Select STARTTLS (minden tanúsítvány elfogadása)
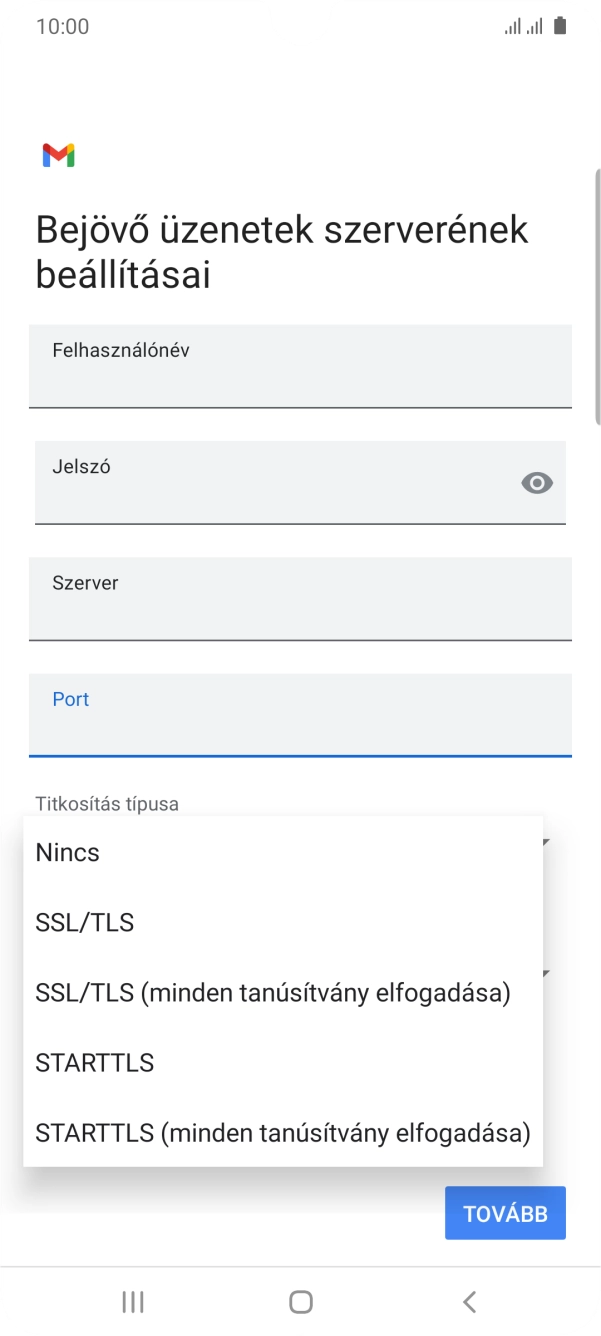 (x=282, y=1132)
